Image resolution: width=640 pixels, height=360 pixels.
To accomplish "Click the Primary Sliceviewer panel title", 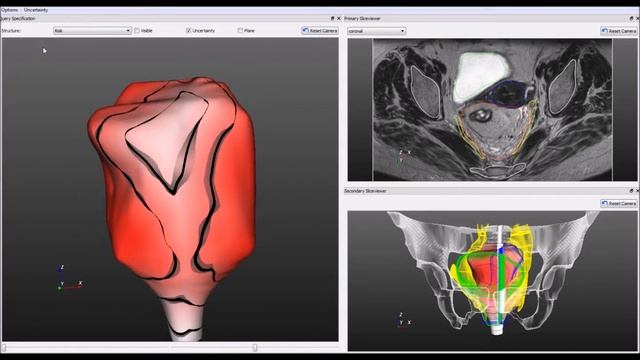I will 362,18.
